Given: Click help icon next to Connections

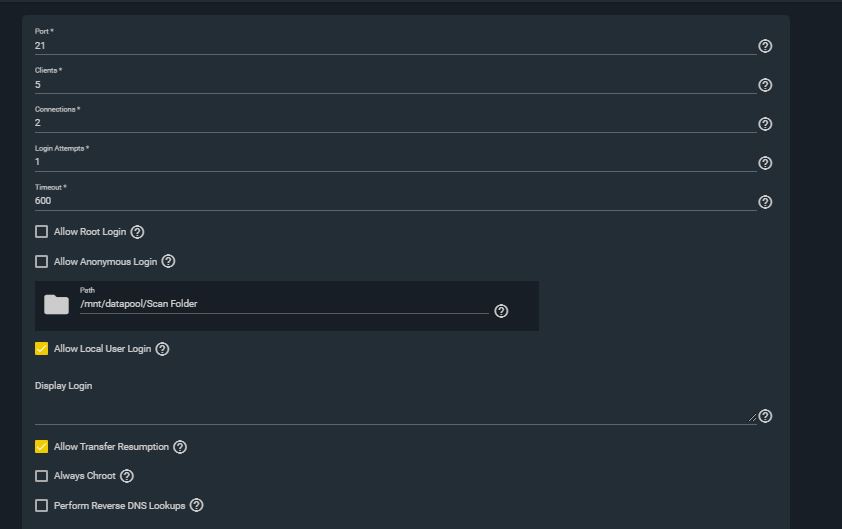Looking at the screenshot, I should tap(765, 124).
